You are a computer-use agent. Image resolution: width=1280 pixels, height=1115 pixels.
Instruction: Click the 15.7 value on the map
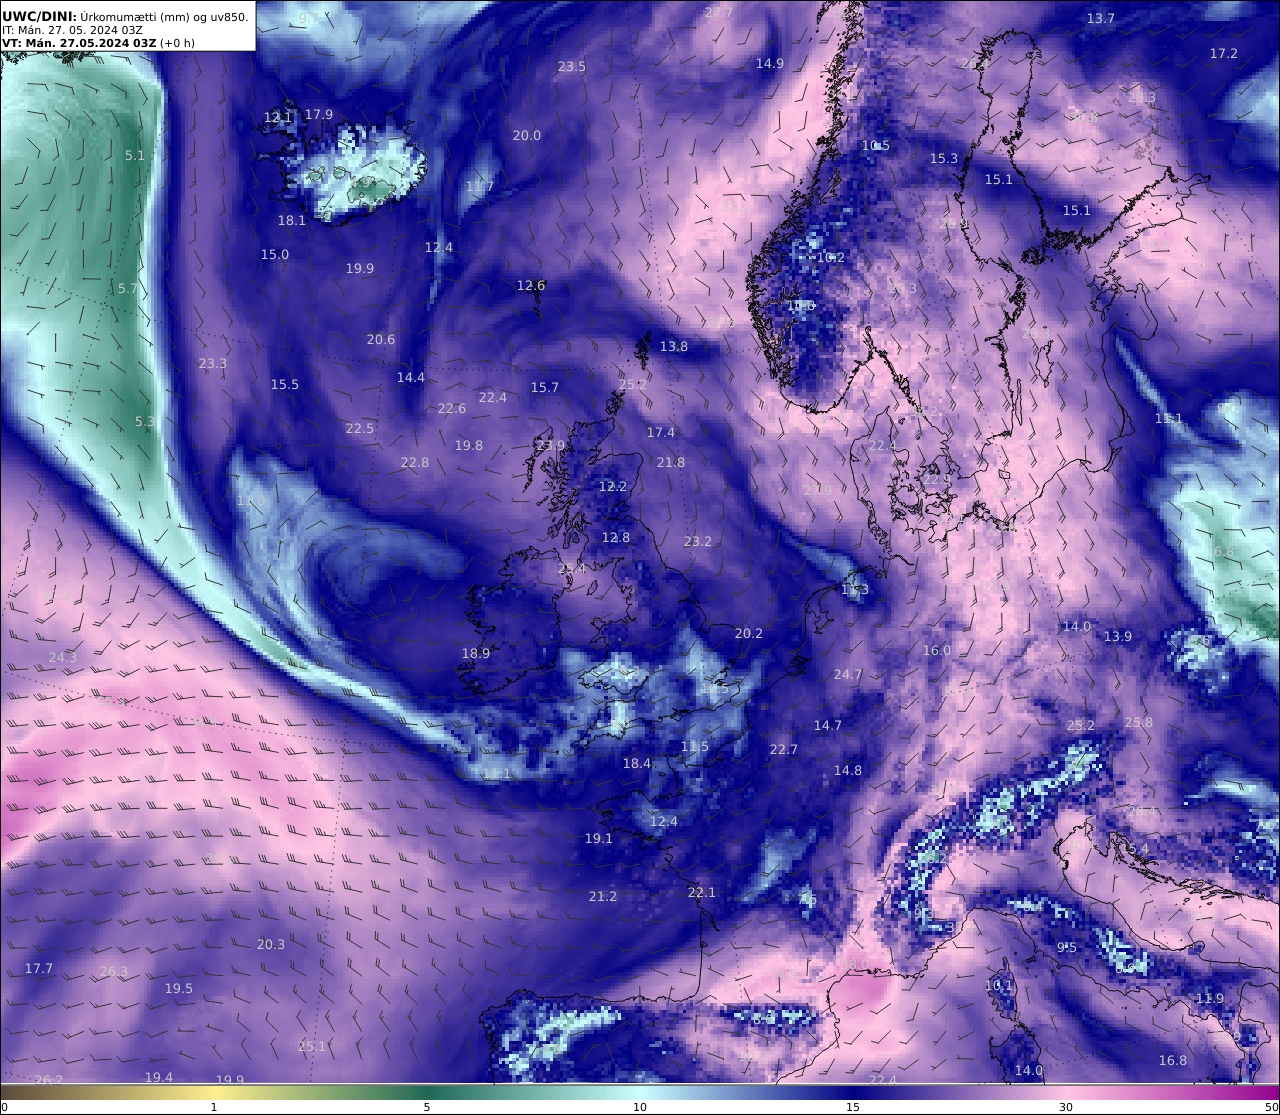(545, 387)
